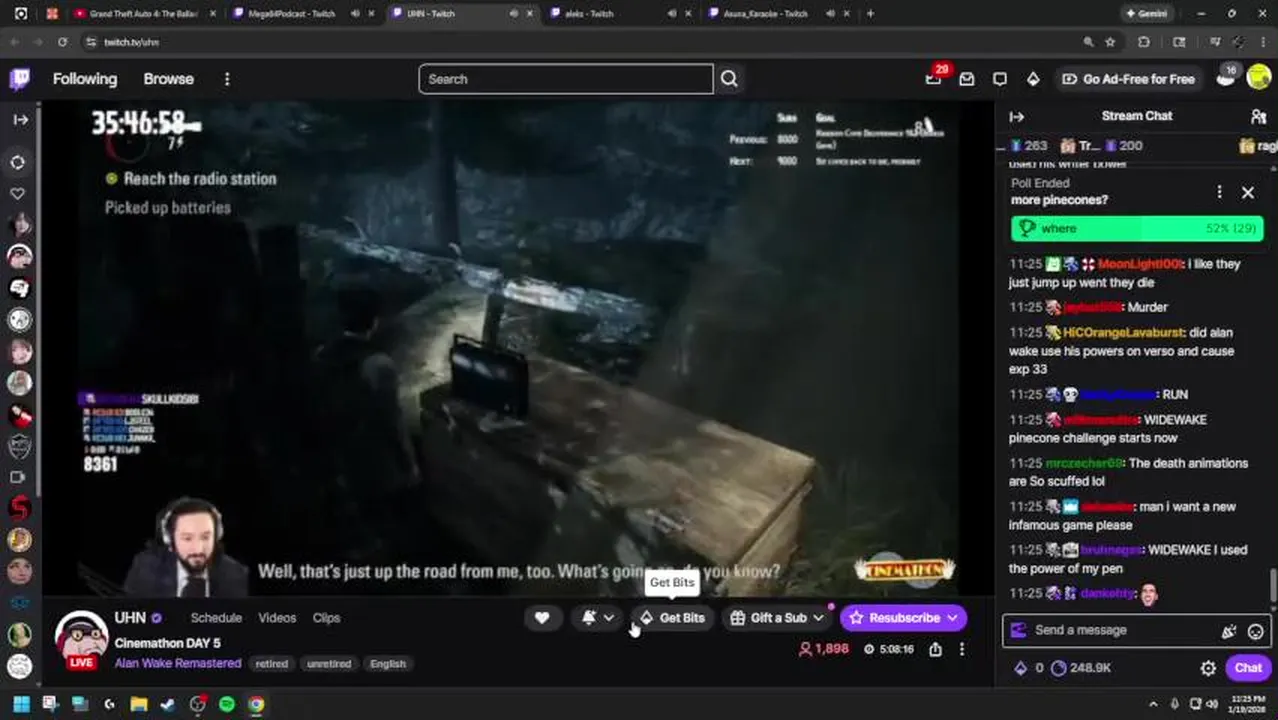The width and height of the screenshot is (1278, 720).
Task: Click the 'retired' stream tag
Action: 271,664
